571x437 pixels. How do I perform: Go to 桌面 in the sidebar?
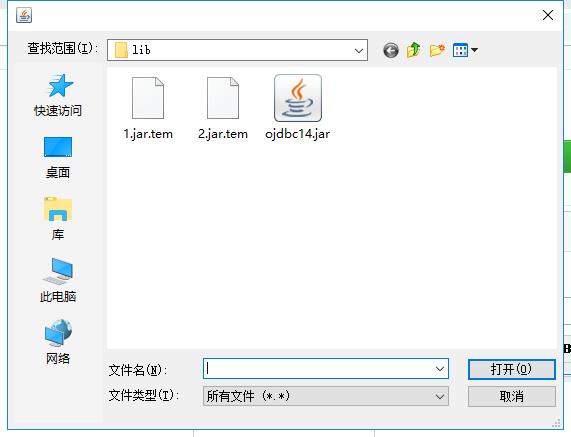tap(58, 158)
